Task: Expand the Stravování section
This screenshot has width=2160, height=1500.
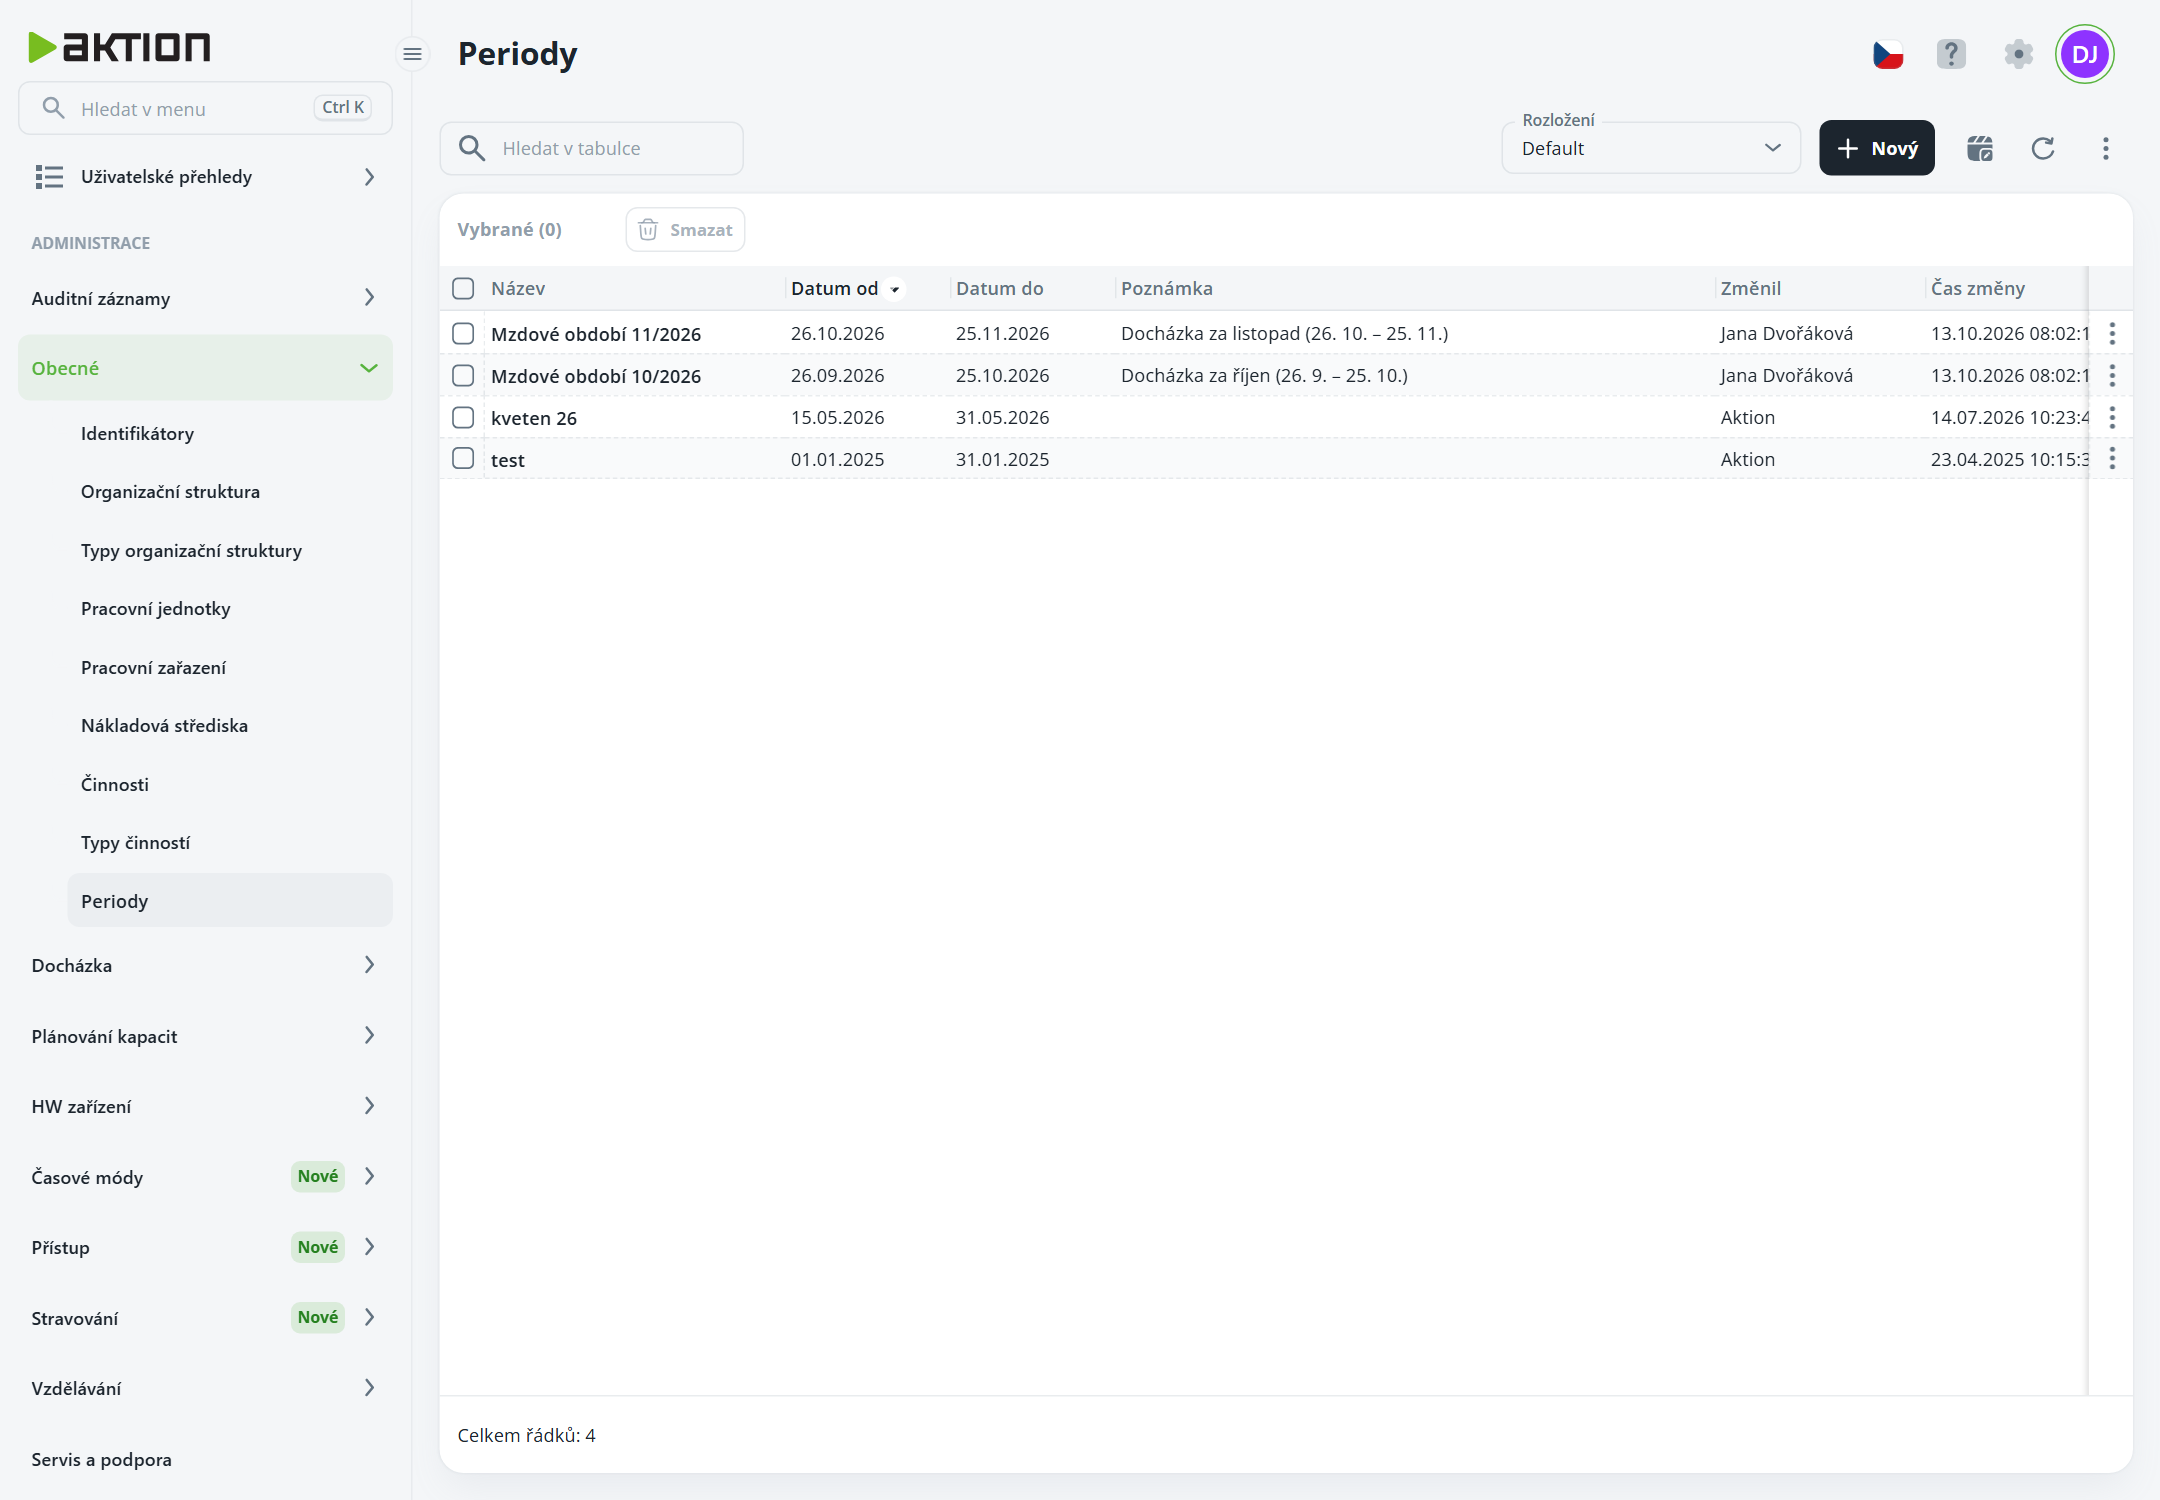Action: (205, 1318)
